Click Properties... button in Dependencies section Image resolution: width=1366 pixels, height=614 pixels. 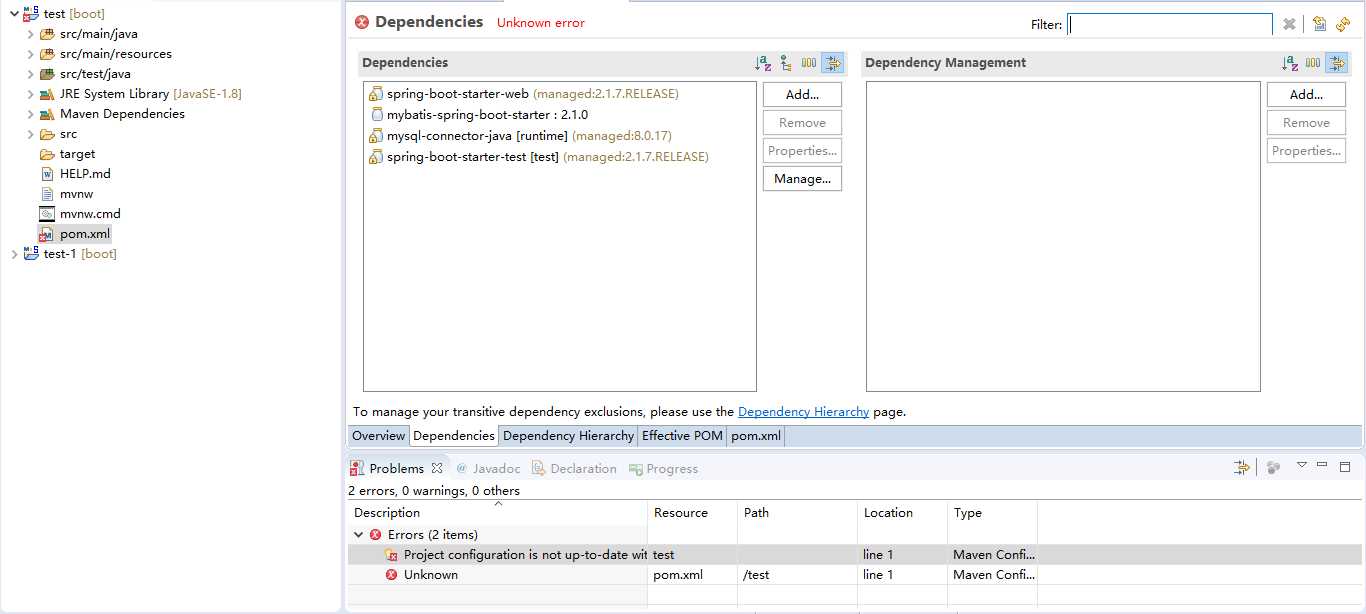802,151
